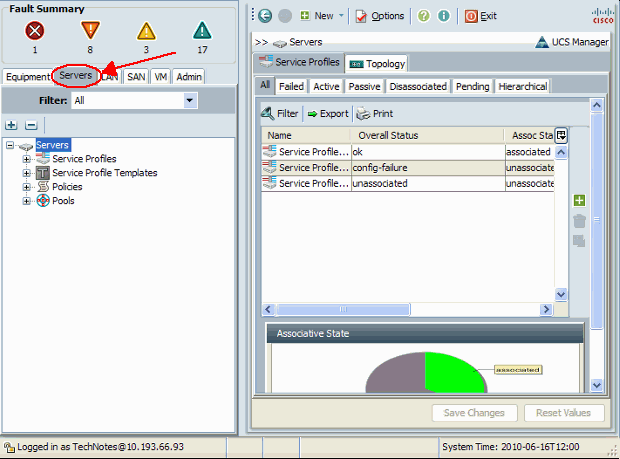Click the Filter button in table toolbar

[280, 114]
